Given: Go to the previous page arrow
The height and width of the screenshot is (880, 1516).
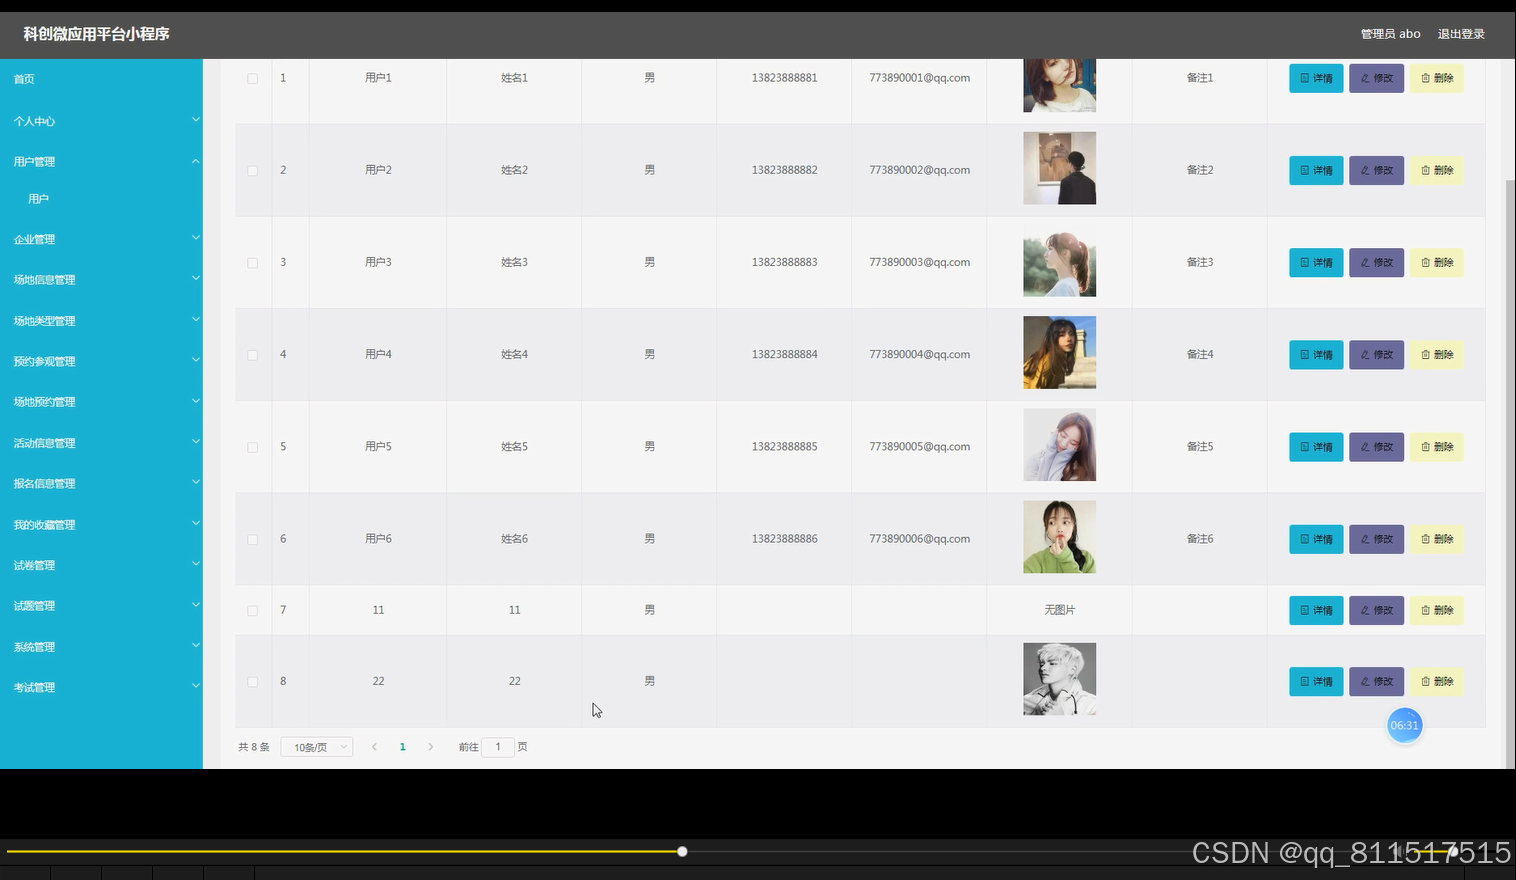Looking at the screenshot, I should click(x=374, y=747).
